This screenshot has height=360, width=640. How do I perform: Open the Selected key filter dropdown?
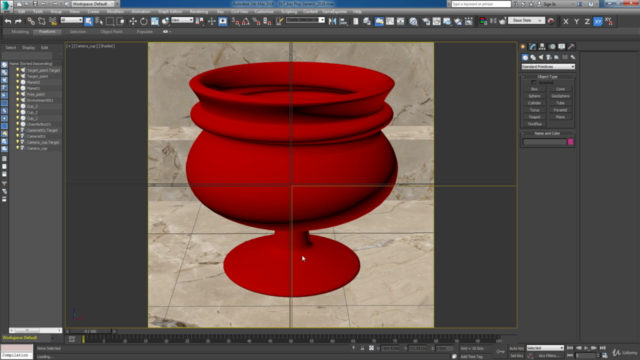545,348
